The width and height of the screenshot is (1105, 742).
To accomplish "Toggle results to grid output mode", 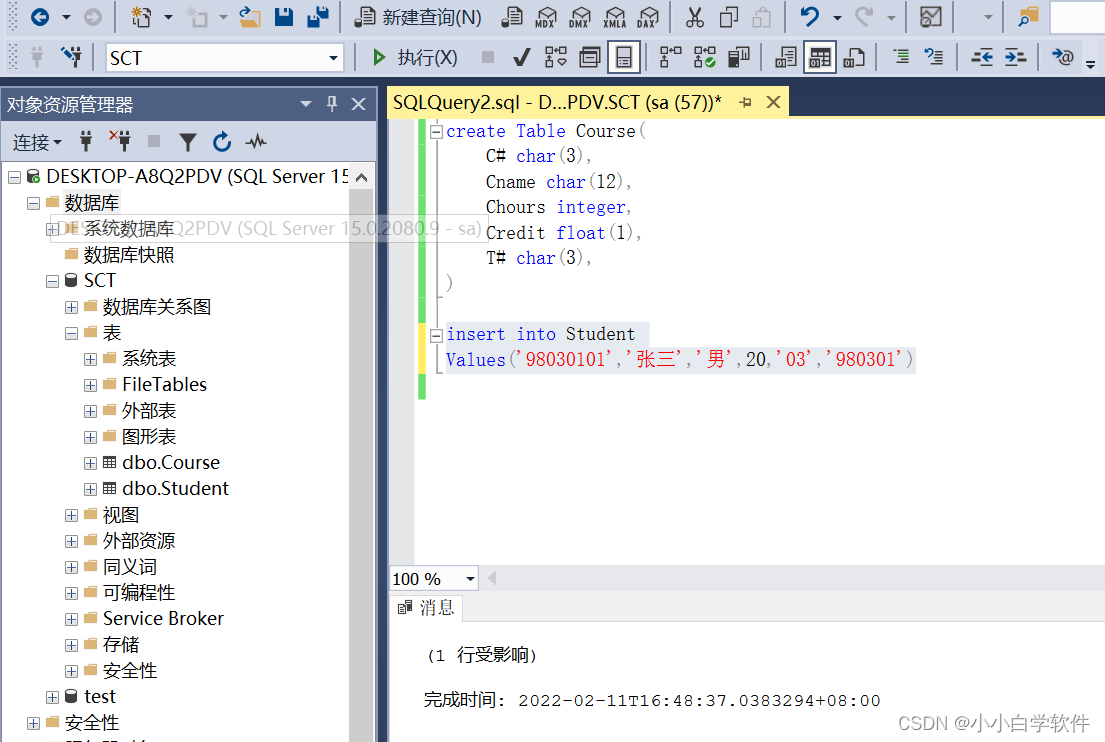I will tap(819, 58).
